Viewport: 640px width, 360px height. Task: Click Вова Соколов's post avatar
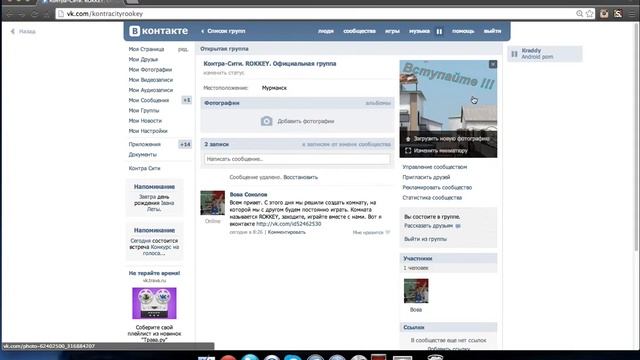(212, 203)
